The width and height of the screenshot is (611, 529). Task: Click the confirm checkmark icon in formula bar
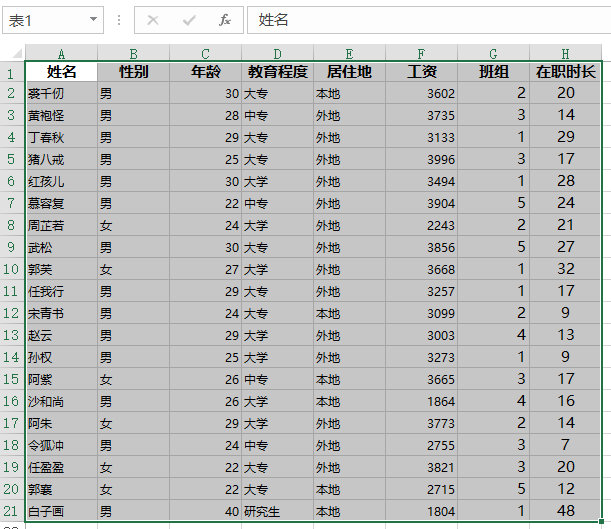click(x=189, y=20)
